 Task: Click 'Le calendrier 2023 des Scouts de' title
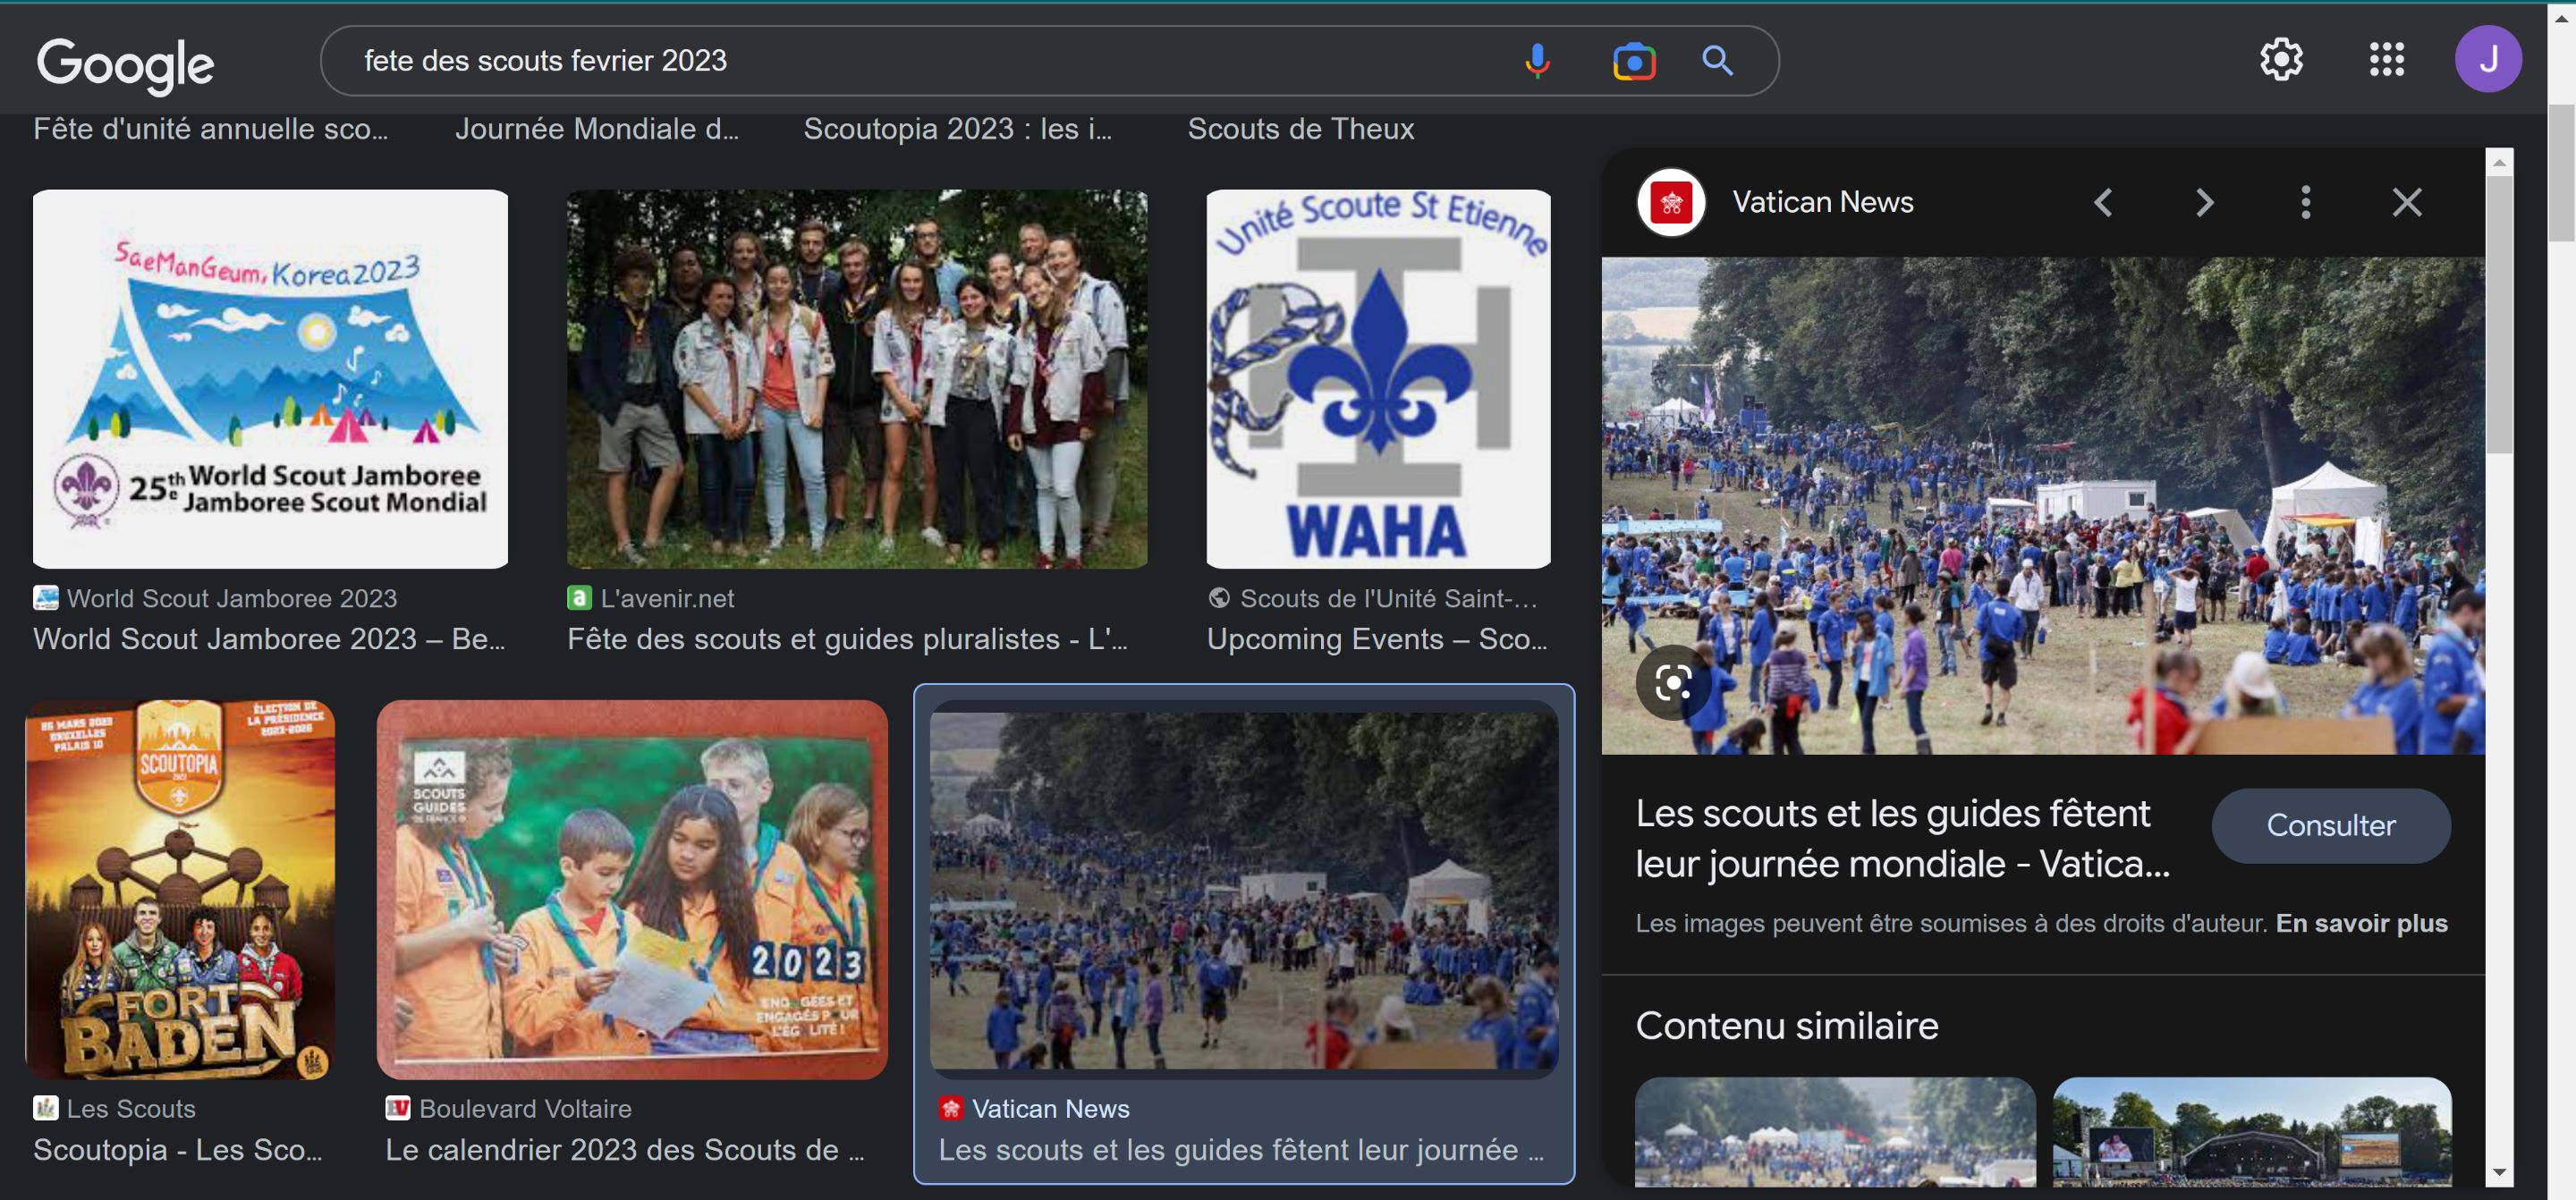point(625,1150)
